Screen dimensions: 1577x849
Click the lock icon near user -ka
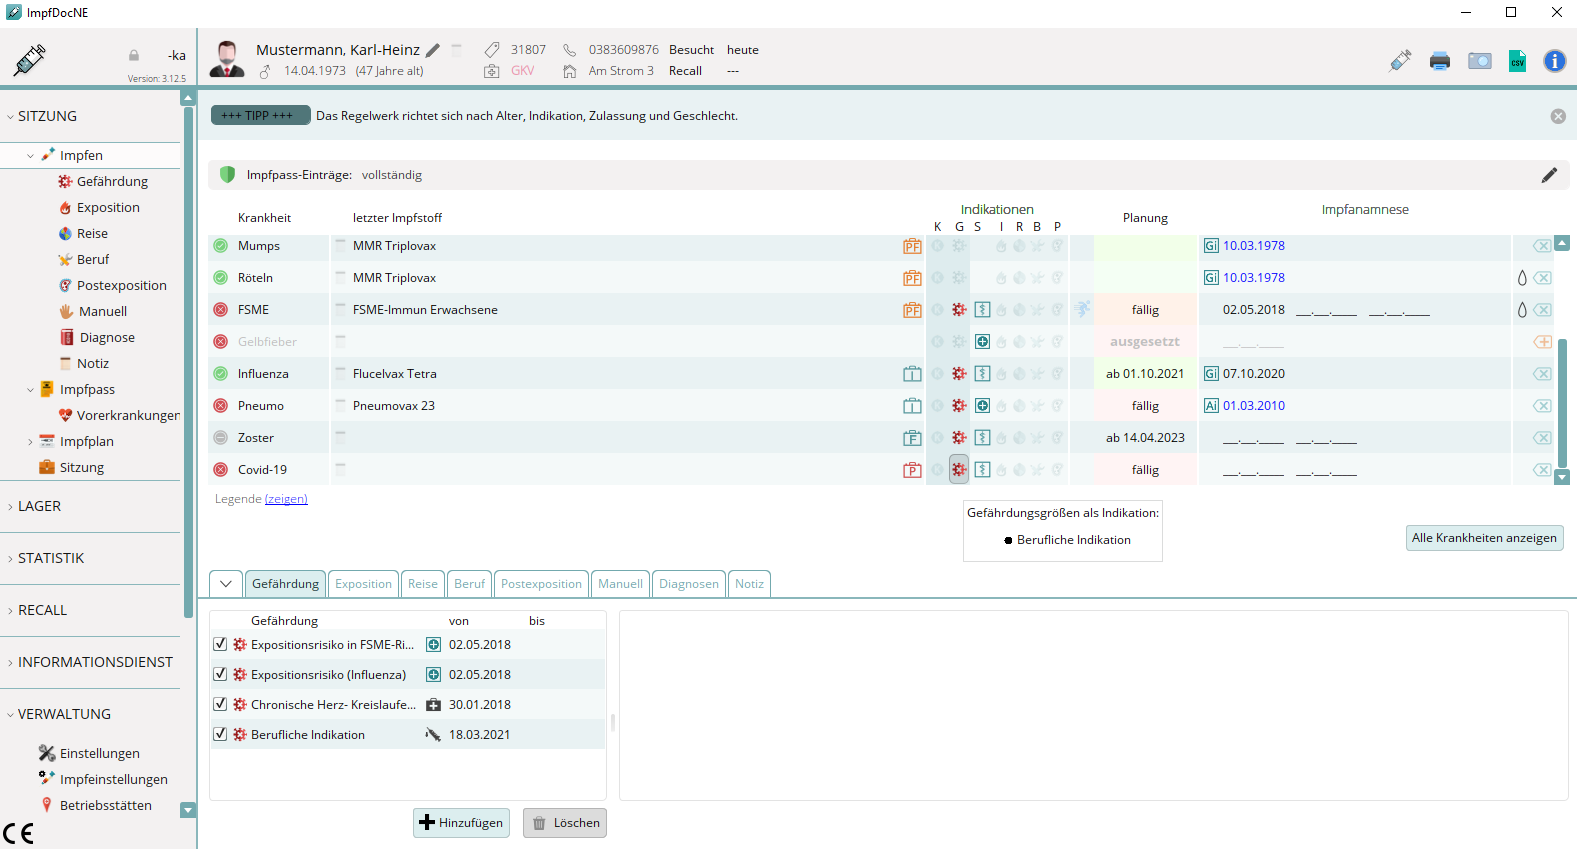[134, 56]
